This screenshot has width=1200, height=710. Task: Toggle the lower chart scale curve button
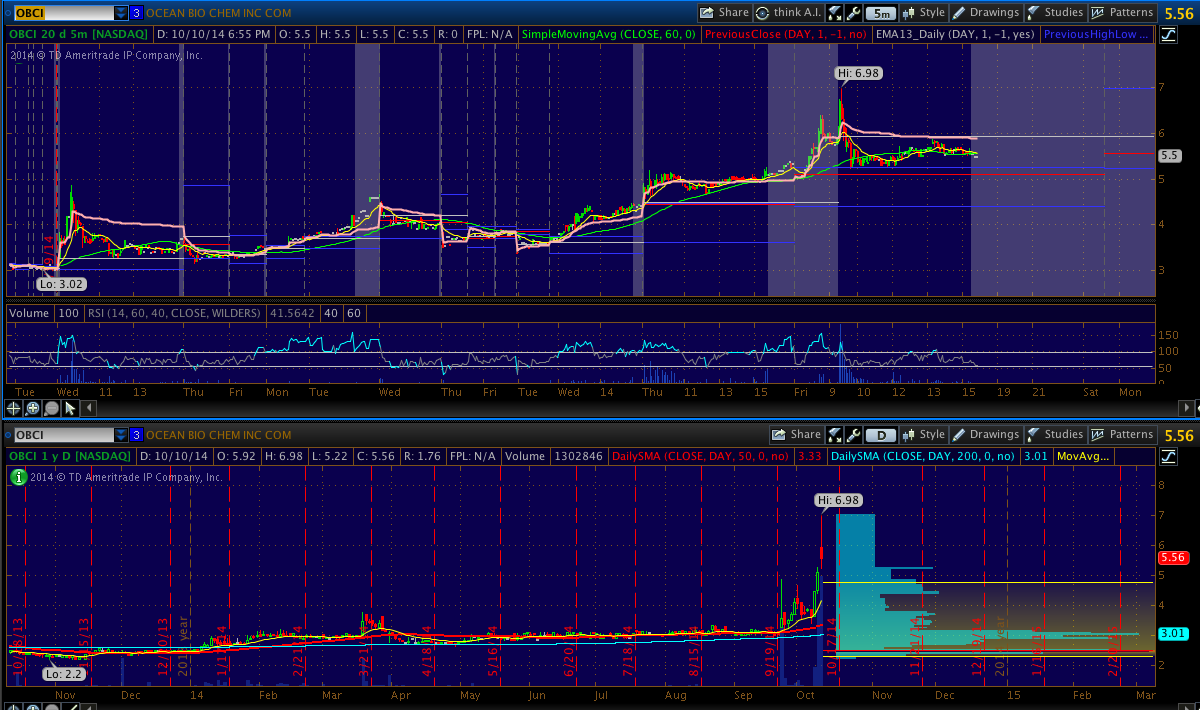pyautogui.click(x=1168, y=457)
